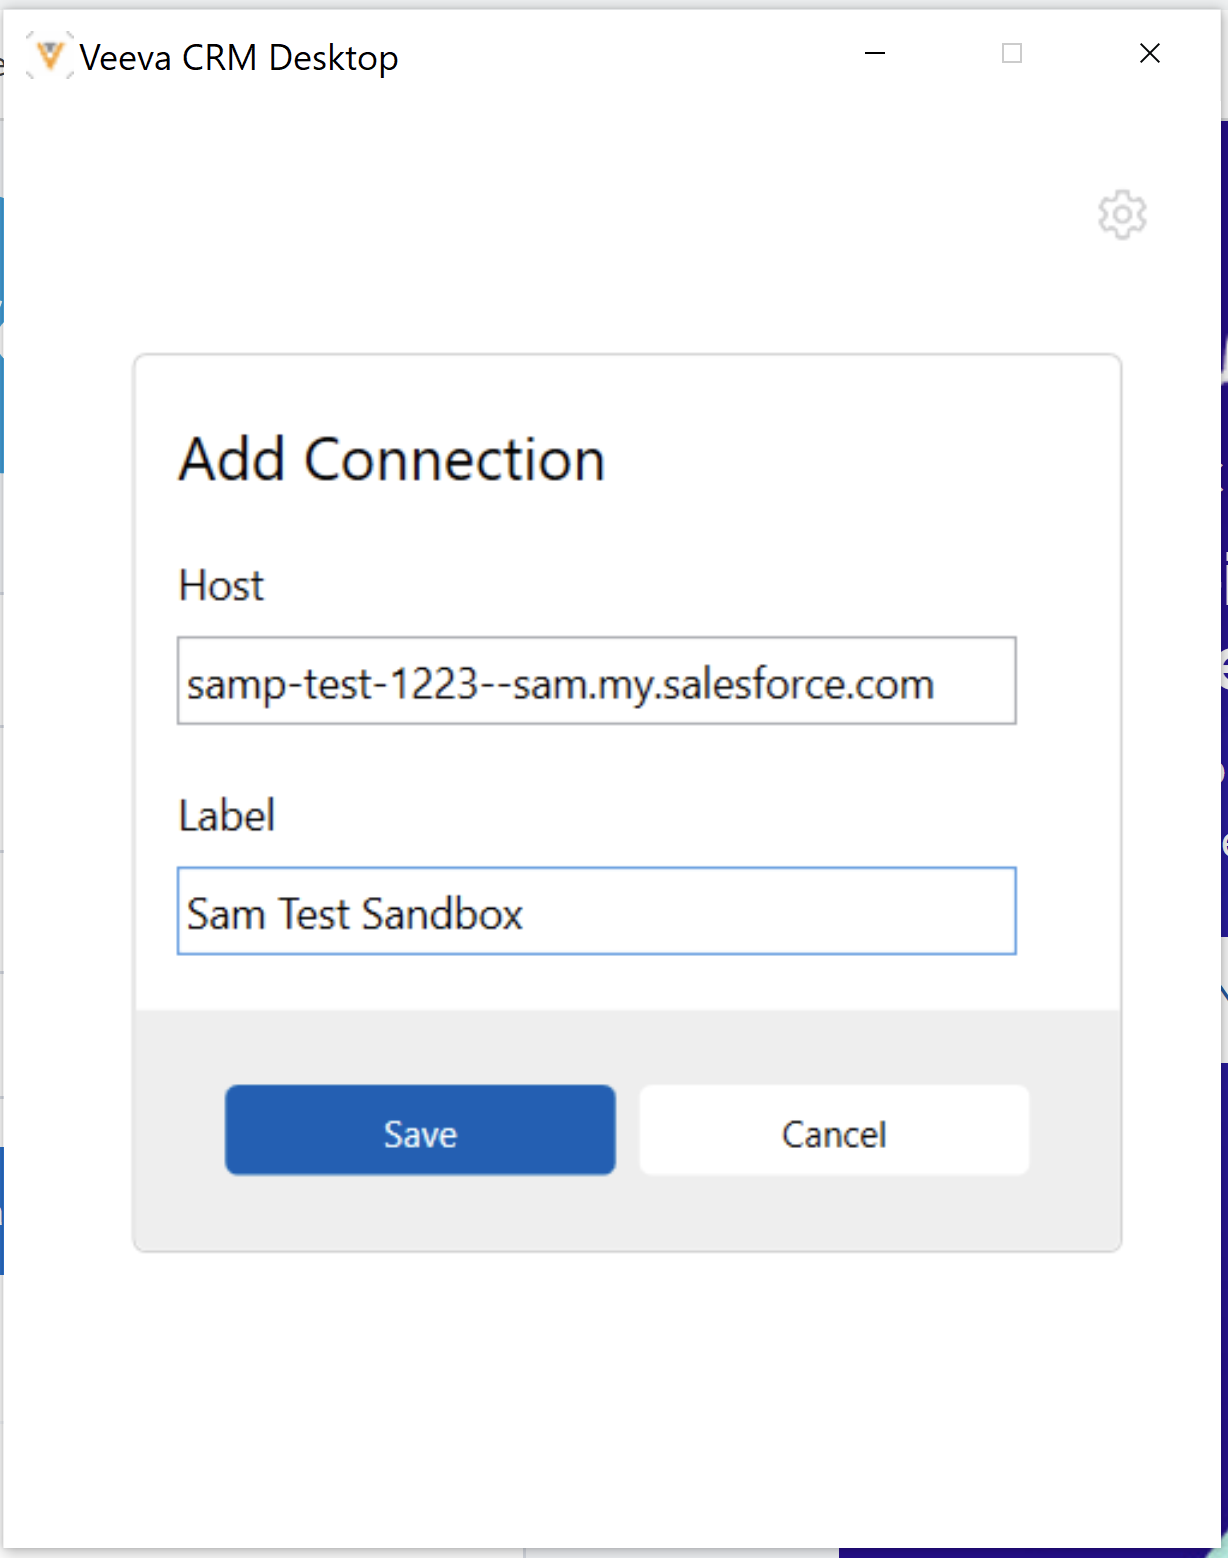Click inside the Host input field

(596, 681)
